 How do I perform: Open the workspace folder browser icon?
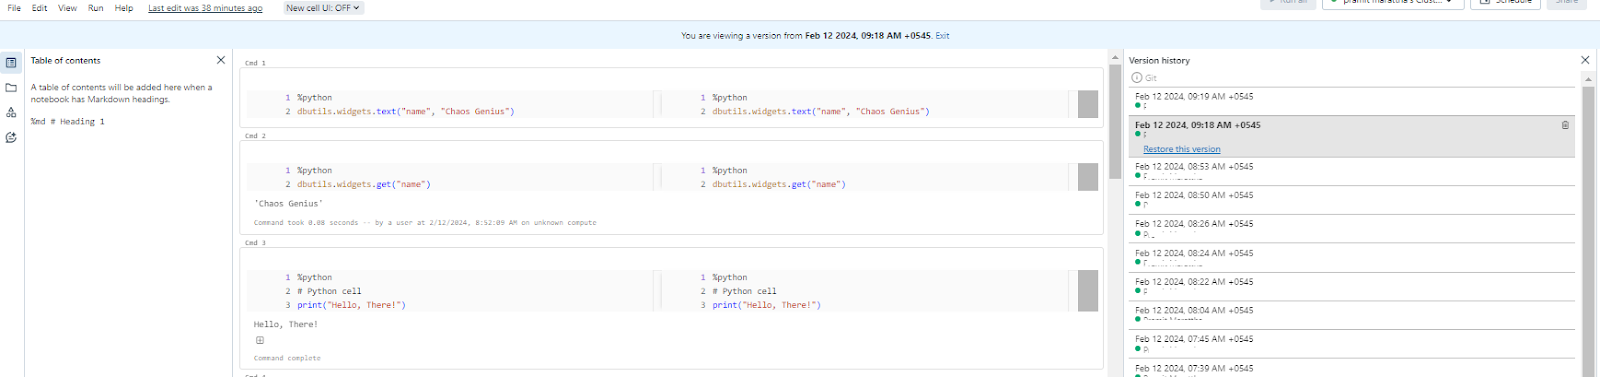(11, 87)
